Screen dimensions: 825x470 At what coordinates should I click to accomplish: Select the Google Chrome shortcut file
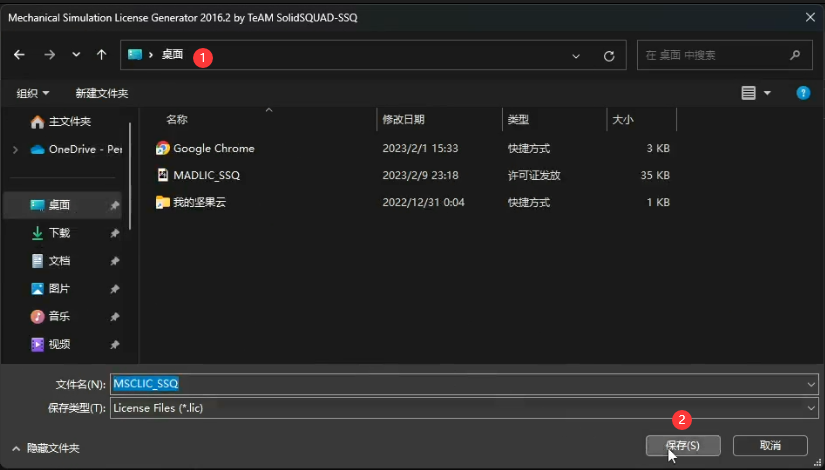coord(214,148)
